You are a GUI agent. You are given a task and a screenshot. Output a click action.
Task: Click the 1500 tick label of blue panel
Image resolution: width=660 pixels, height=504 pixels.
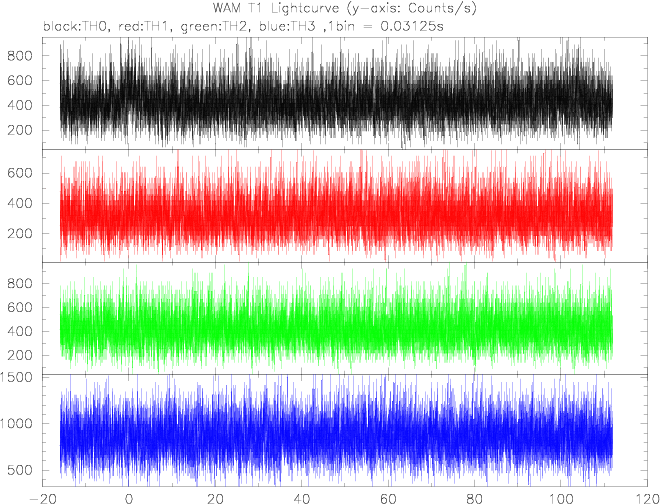pos(17,377)
